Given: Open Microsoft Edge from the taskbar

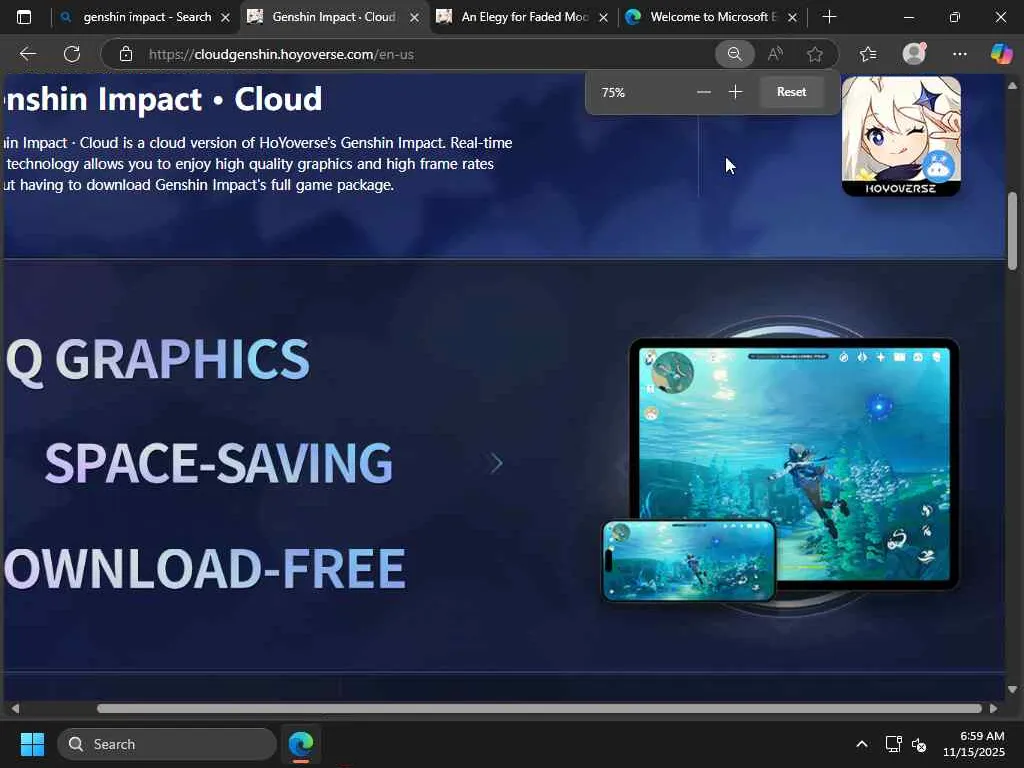Looking at the screenshot, I should tap(301, 744).
